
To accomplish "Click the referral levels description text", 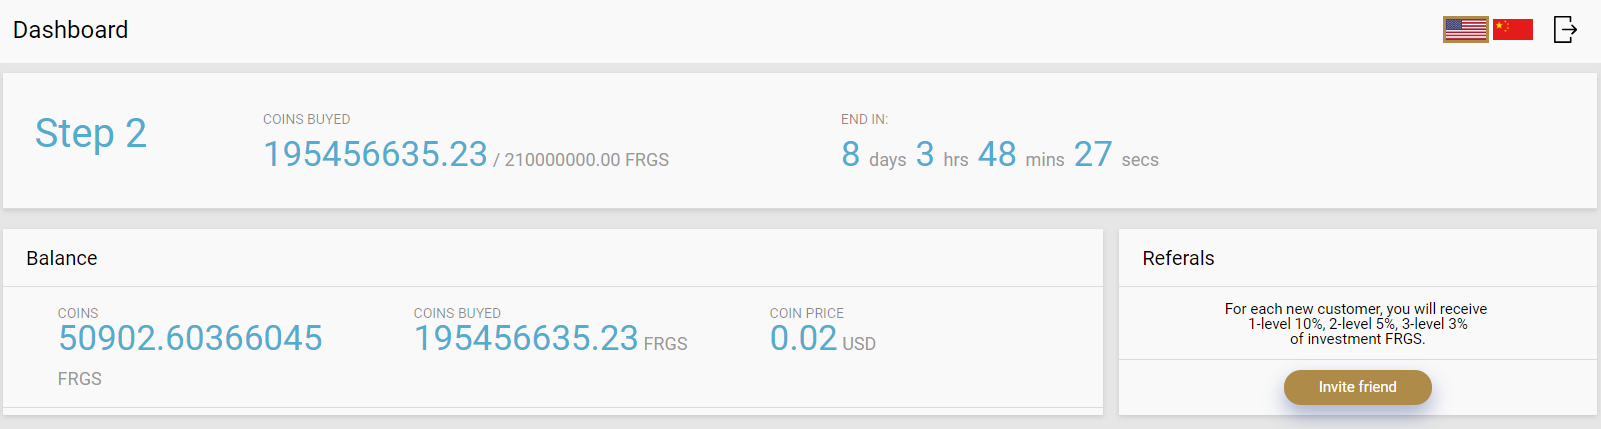I will tap(1356, 324).
